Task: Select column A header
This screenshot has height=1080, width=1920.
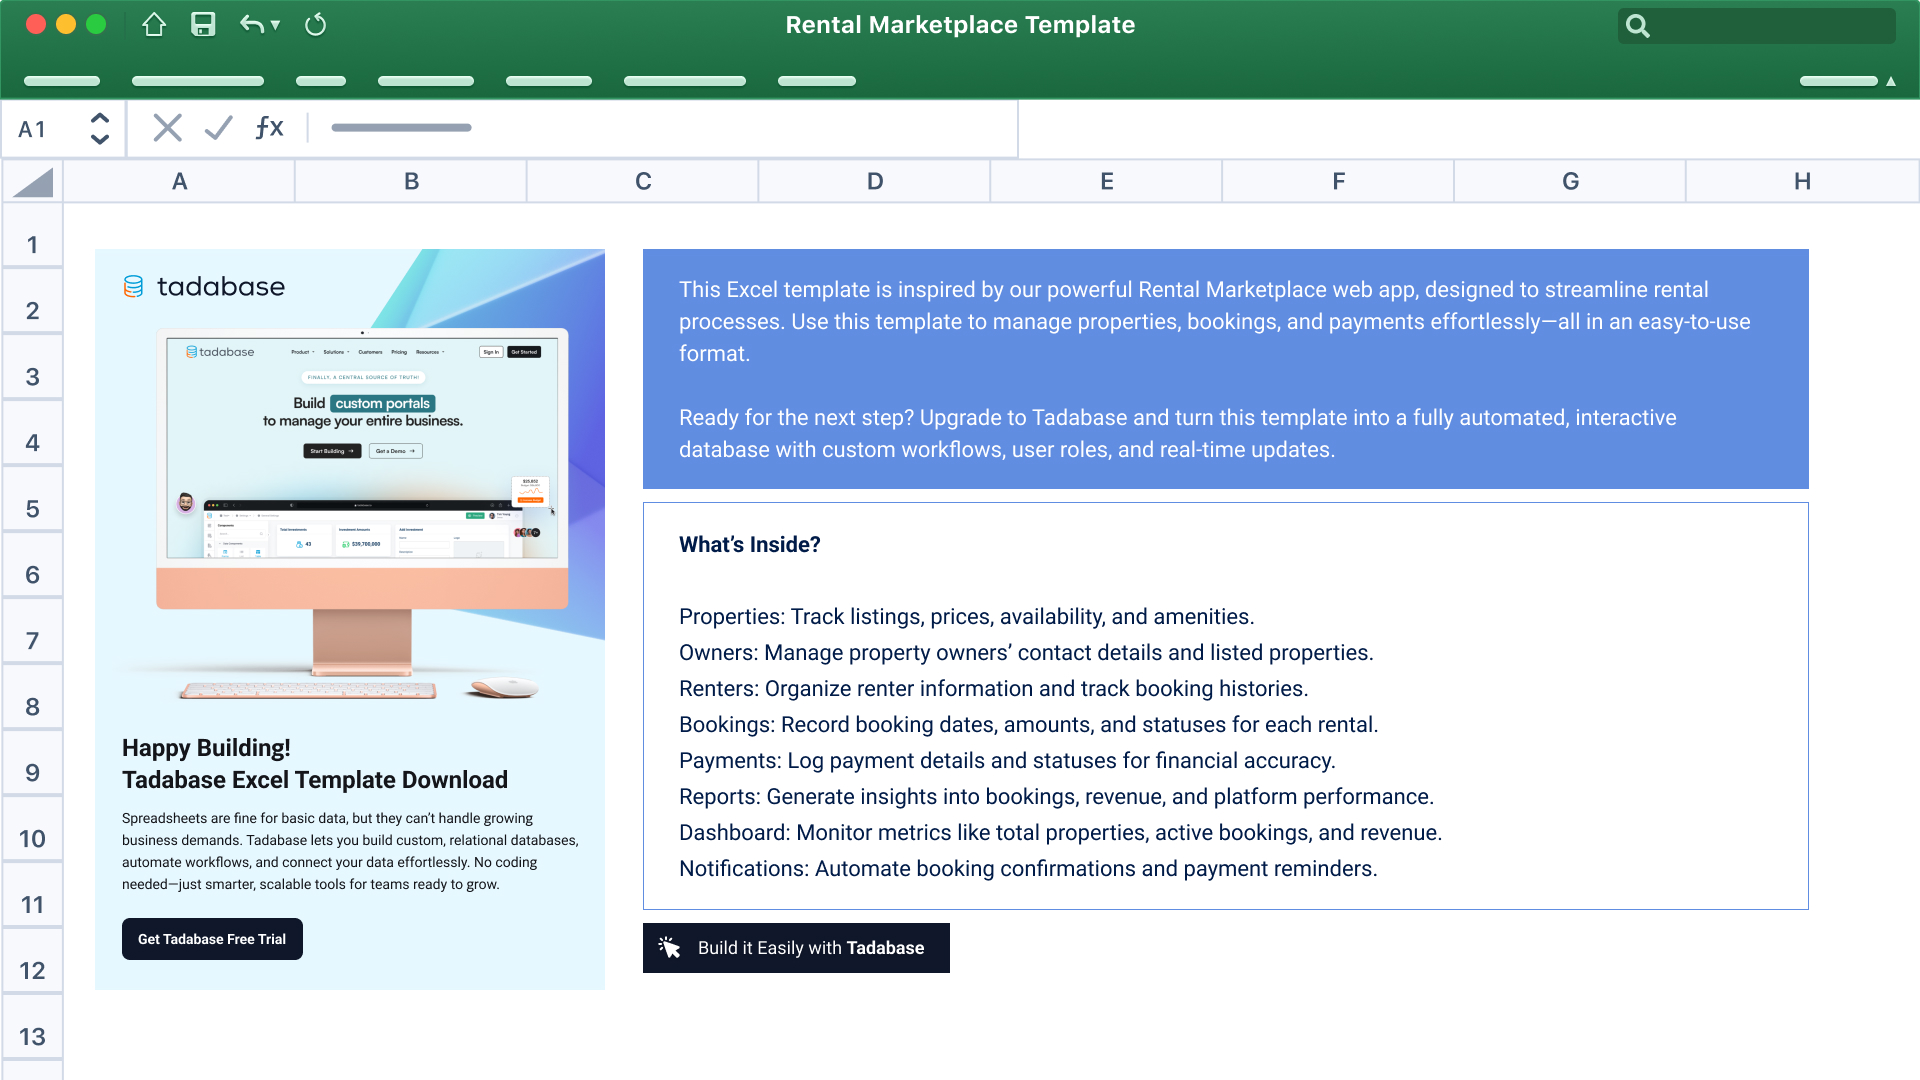Action: (x=179, y=182)
